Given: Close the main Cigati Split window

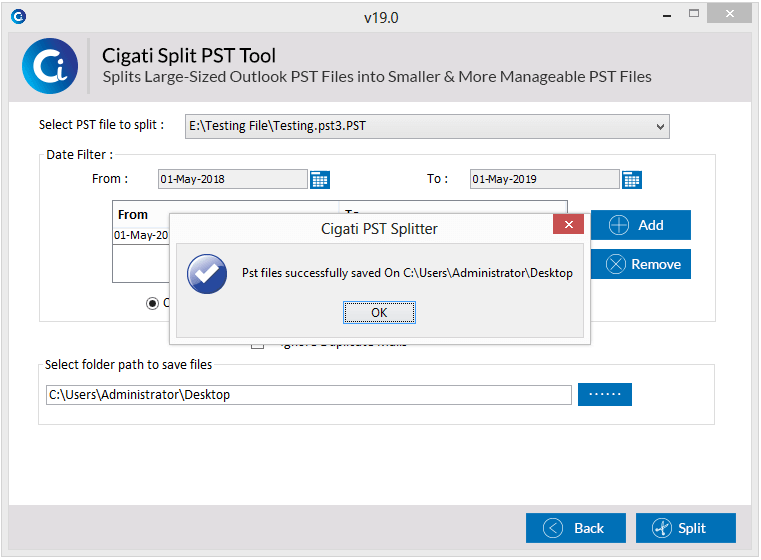Looking at the screenshot, I should (729, 14).
